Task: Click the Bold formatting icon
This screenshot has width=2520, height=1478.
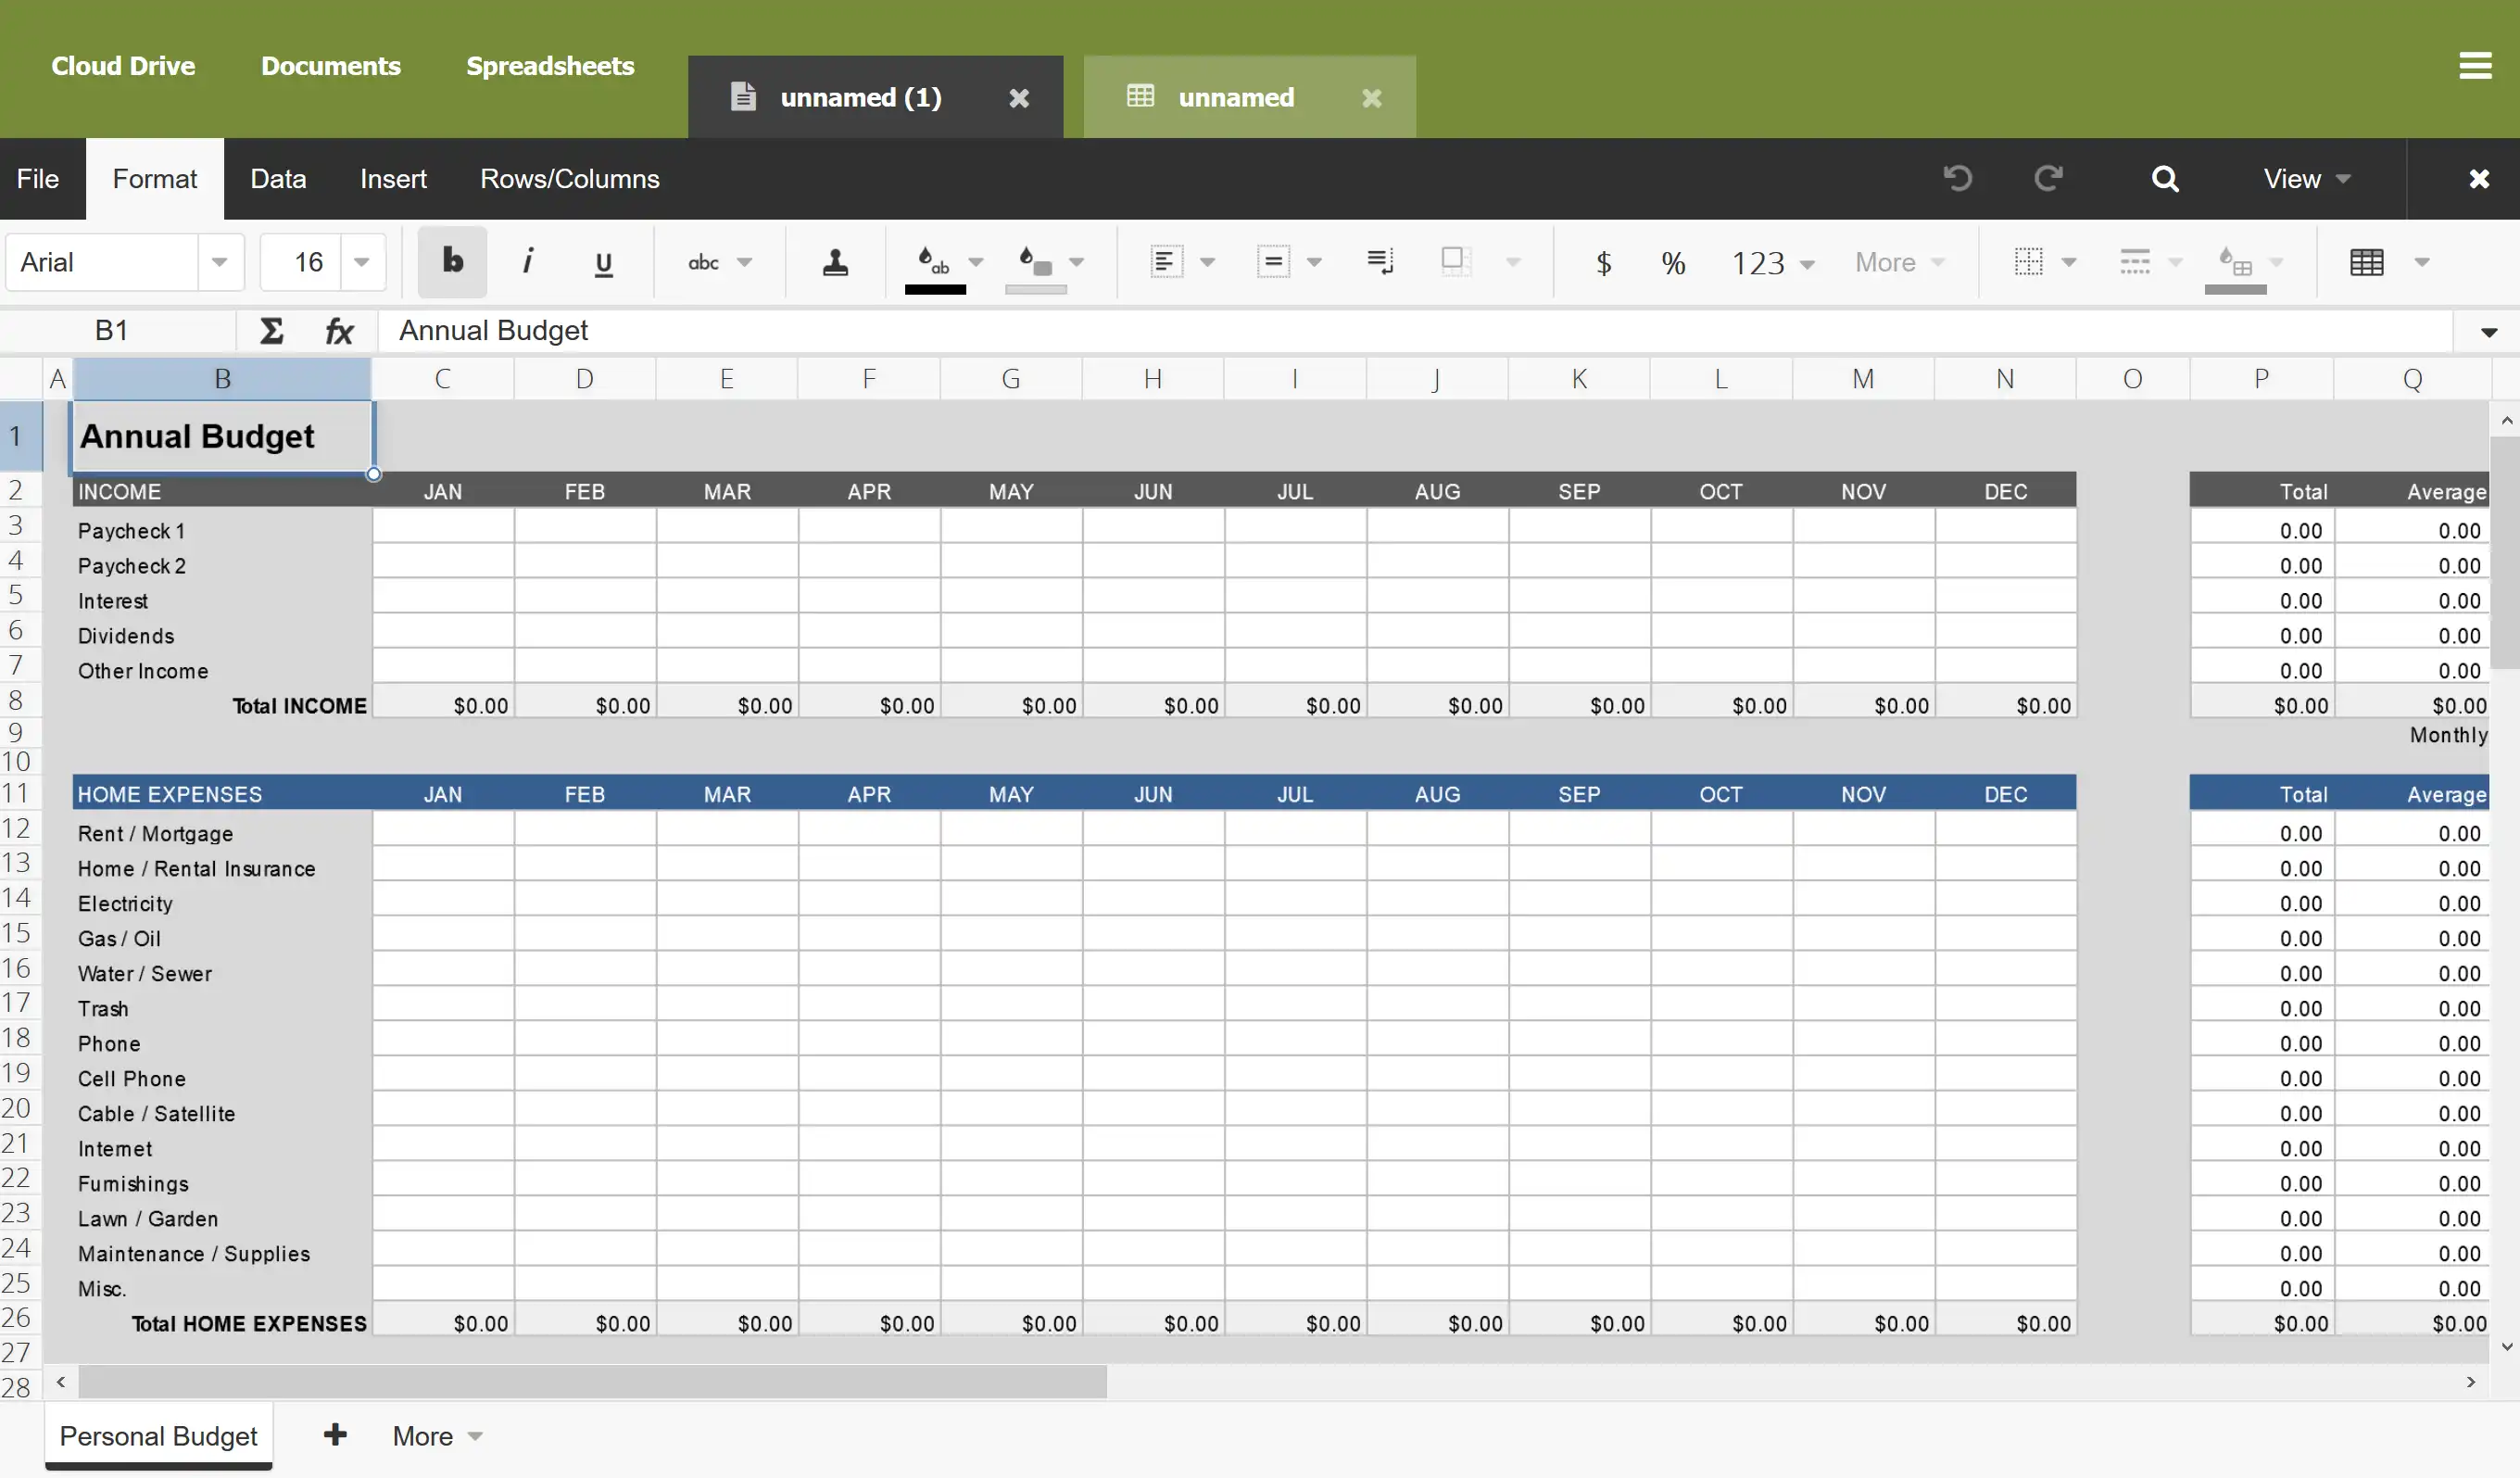Action: coord(454,262)
